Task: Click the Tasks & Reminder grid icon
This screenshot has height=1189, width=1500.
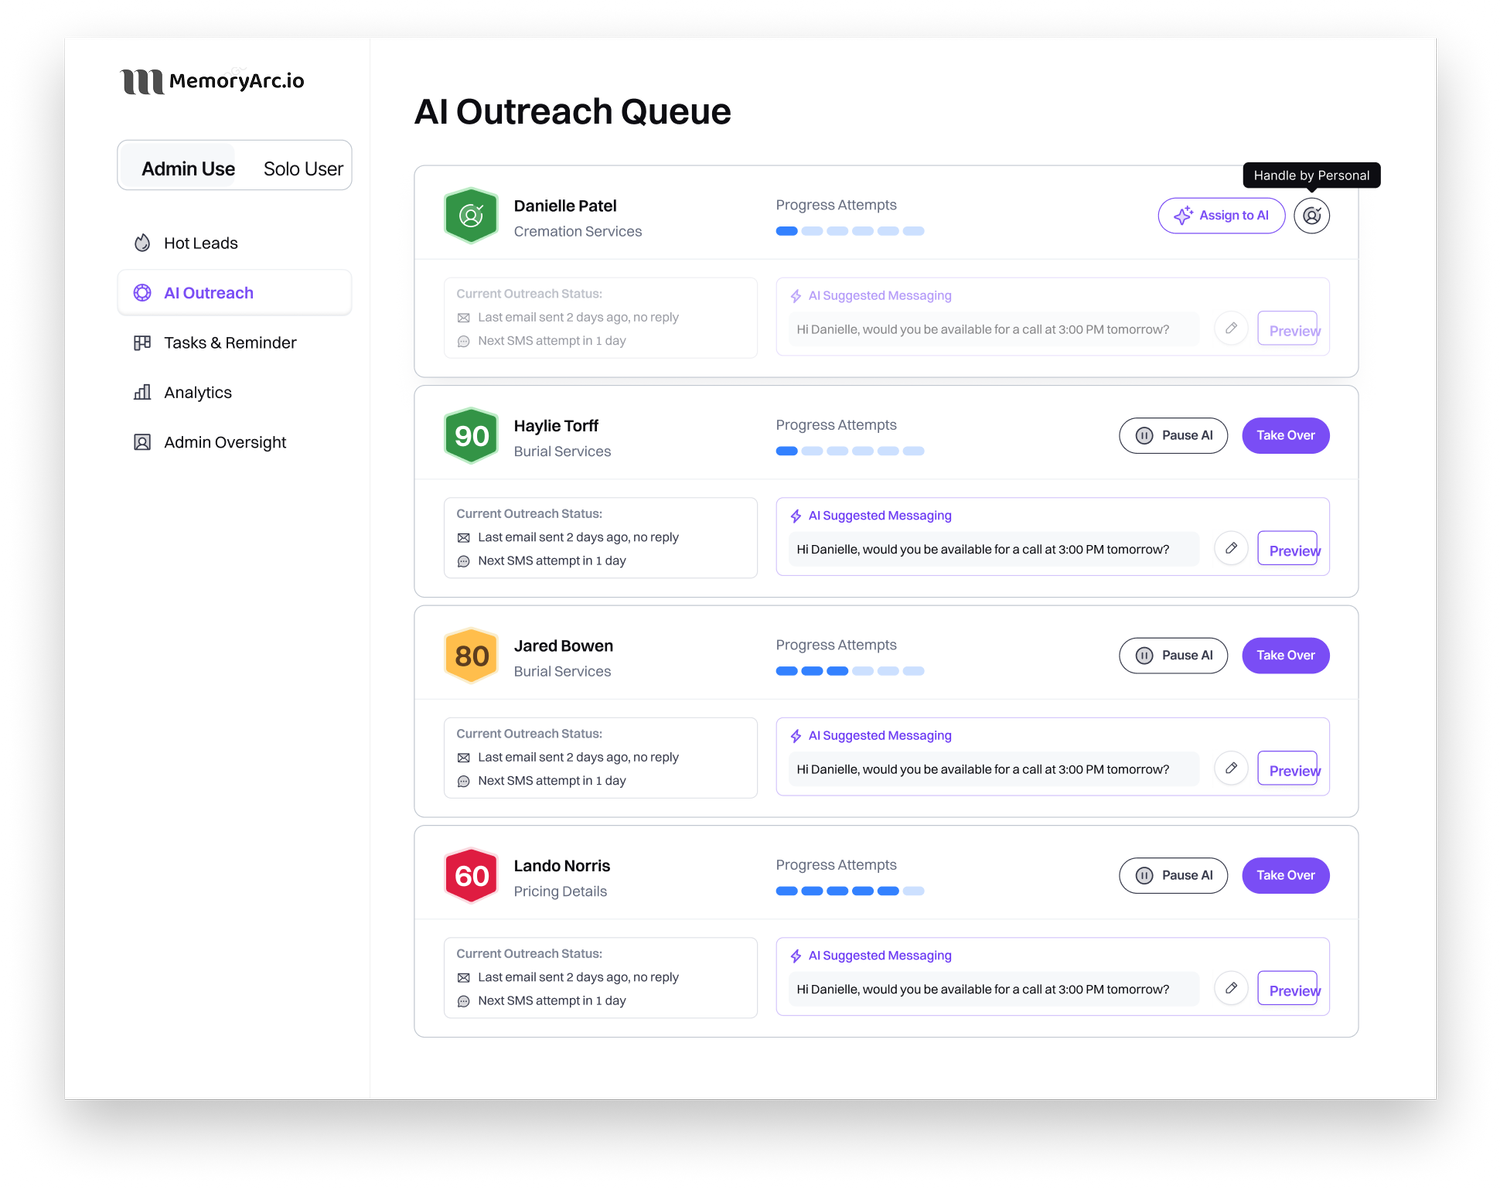Action: pyautogui.click(x=142, y=343)
